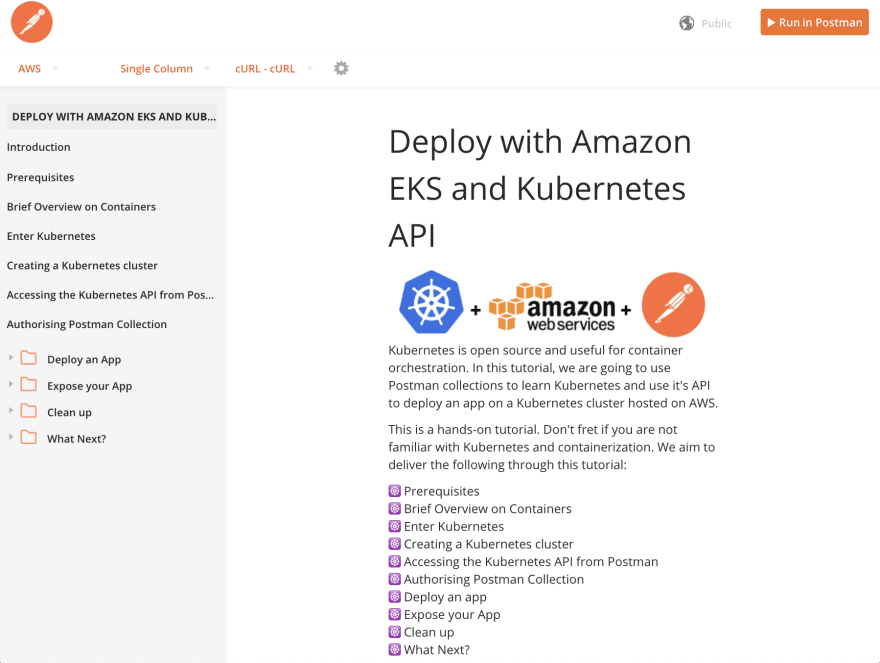This screenshot has width=880, height=663.
Task: Click the Public visibility label
Action: point(717,24)
